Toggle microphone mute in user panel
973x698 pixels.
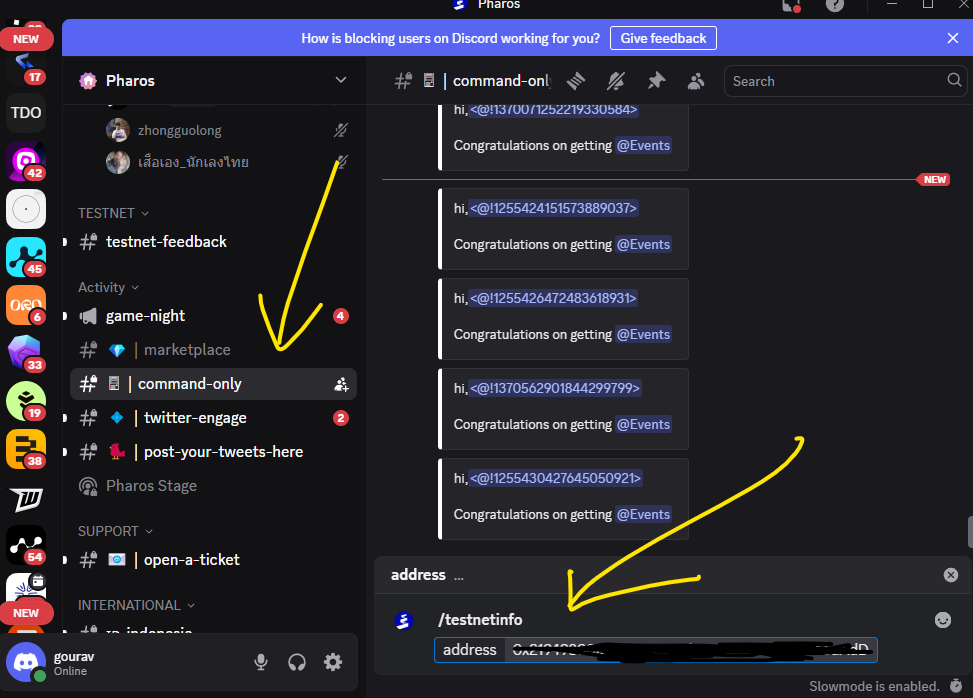[261, 662]
